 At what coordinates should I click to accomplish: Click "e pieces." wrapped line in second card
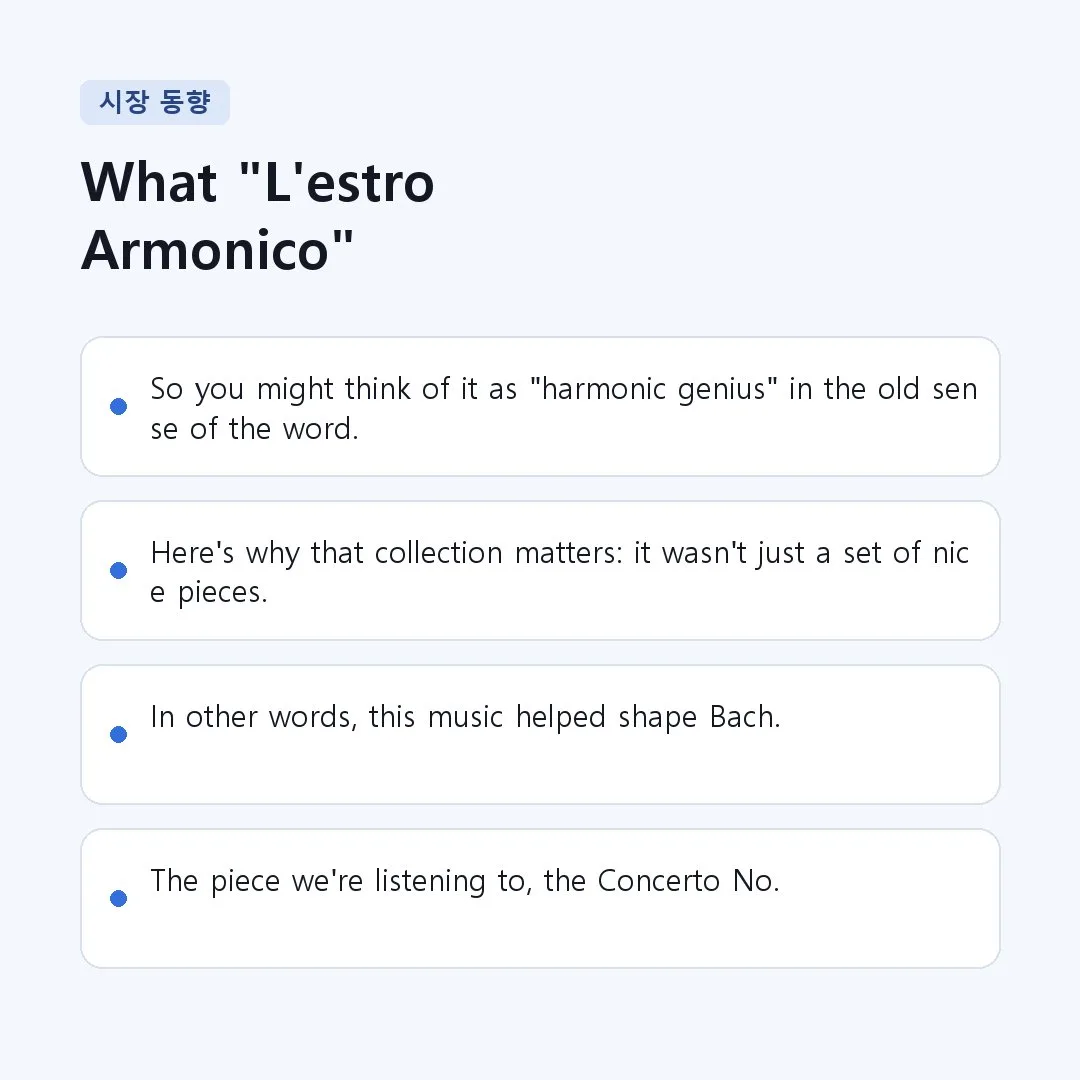209,593
